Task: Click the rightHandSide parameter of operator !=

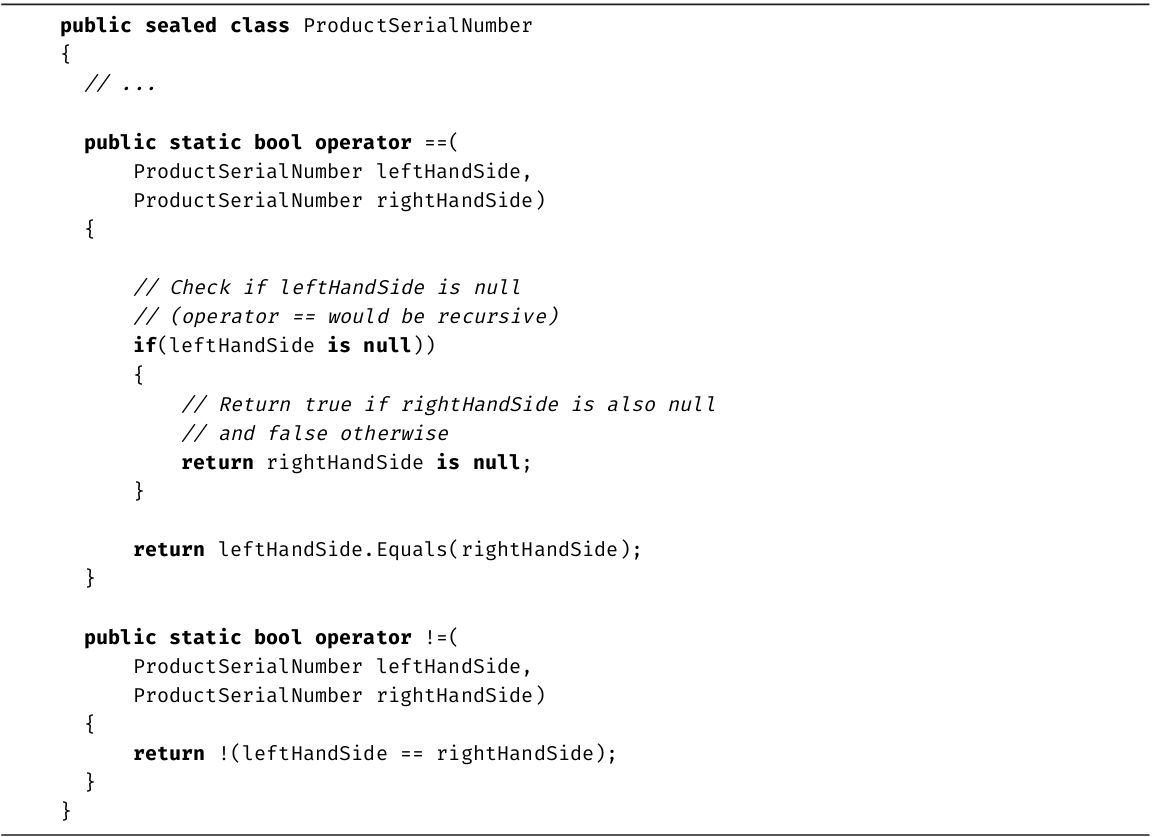Action: (454, 696)
